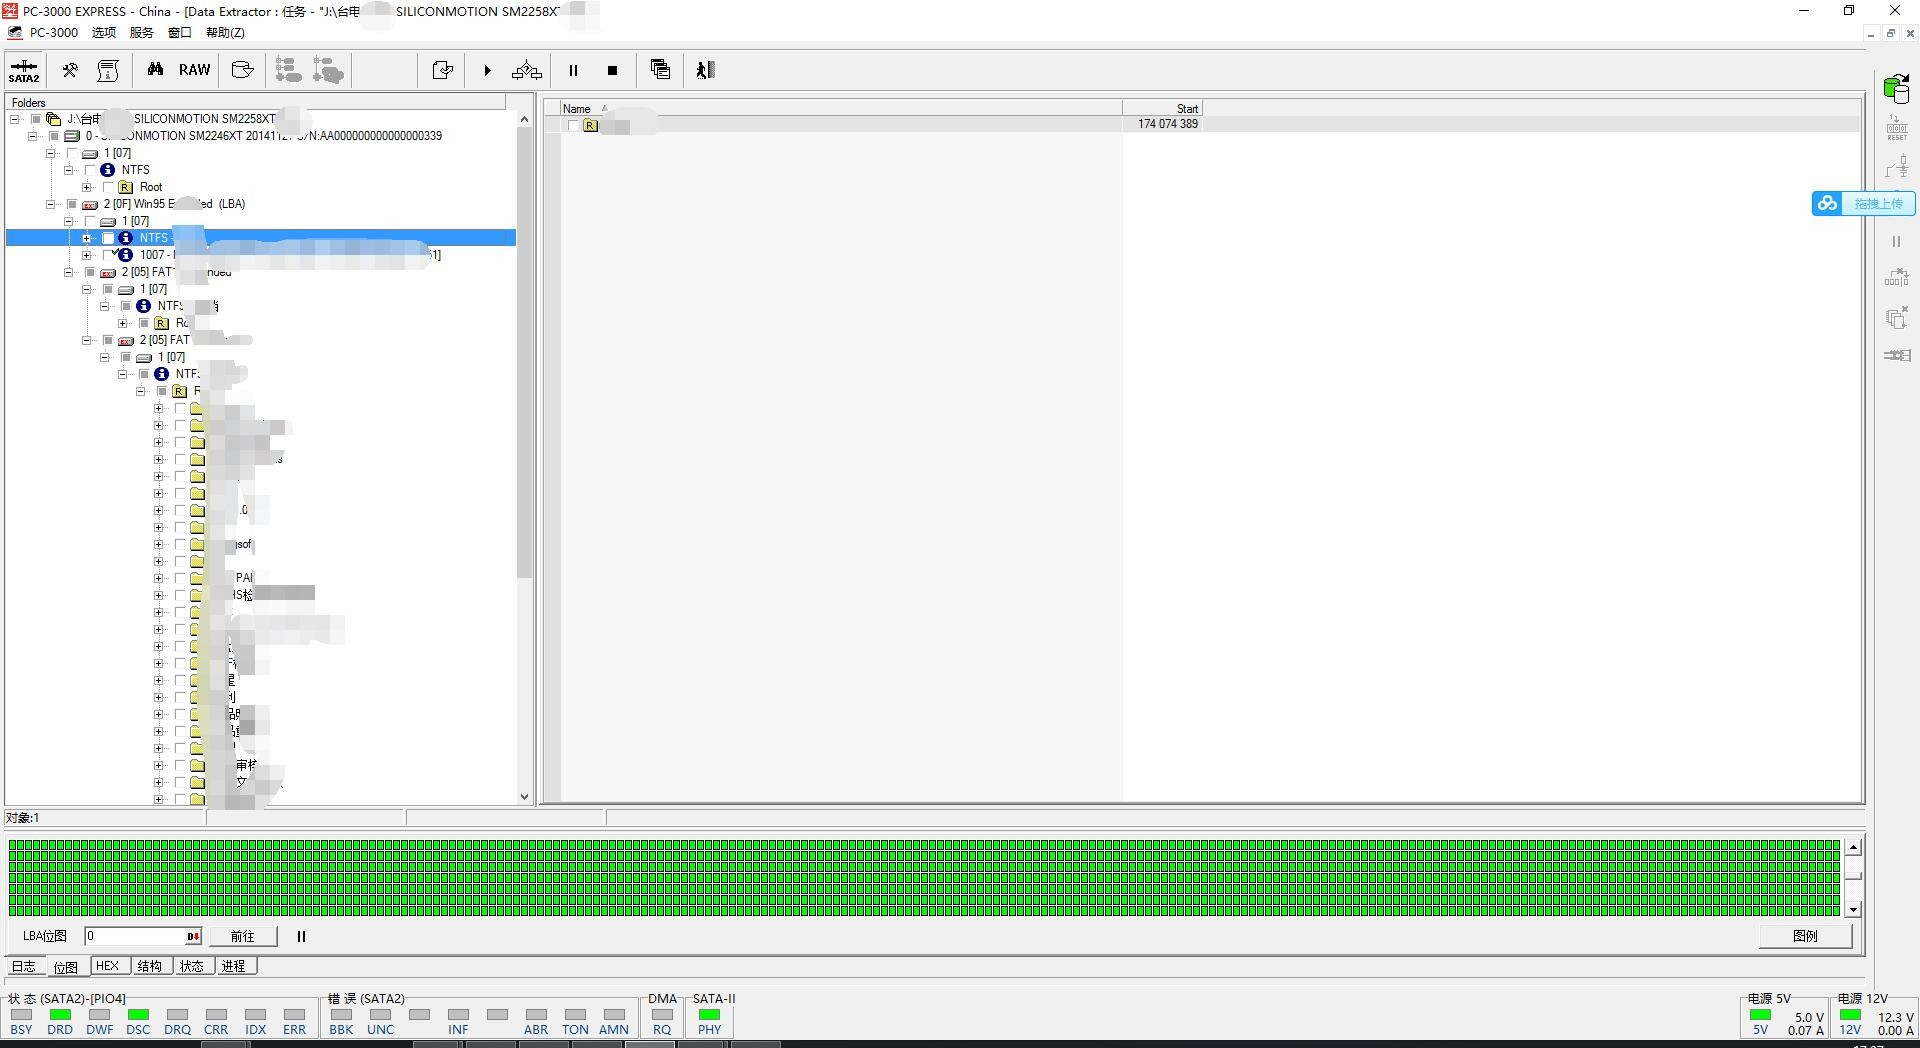This screenshot has width=1920, height=1048.
Task: Click the exit running-man icon
Action: click(705, 70)
